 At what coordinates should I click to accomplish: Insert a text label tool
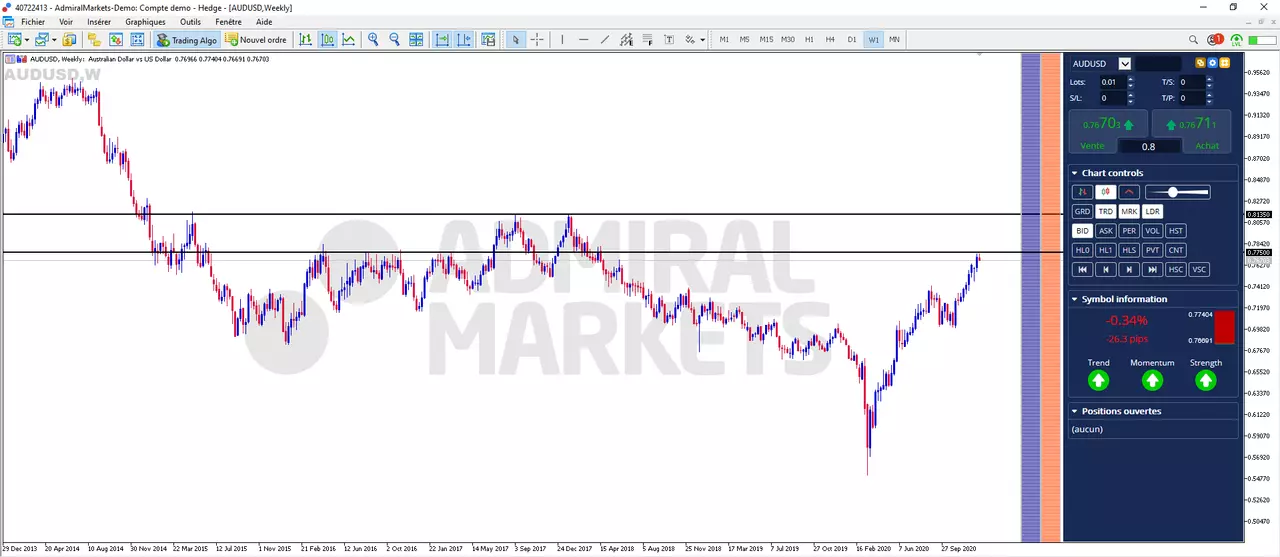[x=669, y=40]
